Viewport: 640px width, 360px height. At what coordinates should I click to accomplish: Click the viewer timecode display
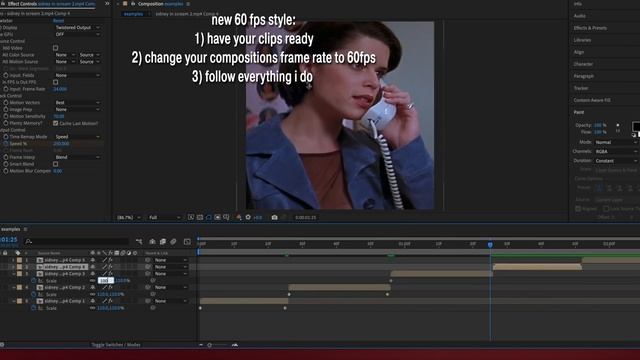[305, 218]
